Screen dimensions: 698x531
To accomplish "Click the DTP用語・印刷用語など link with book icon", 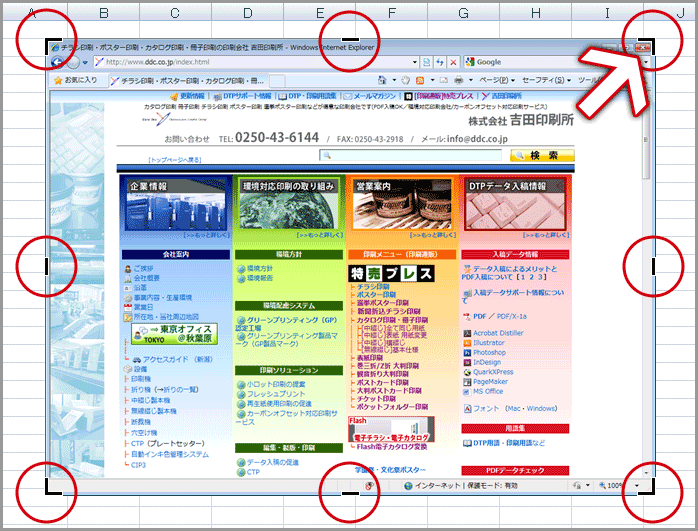I will [x=504, y=443].
